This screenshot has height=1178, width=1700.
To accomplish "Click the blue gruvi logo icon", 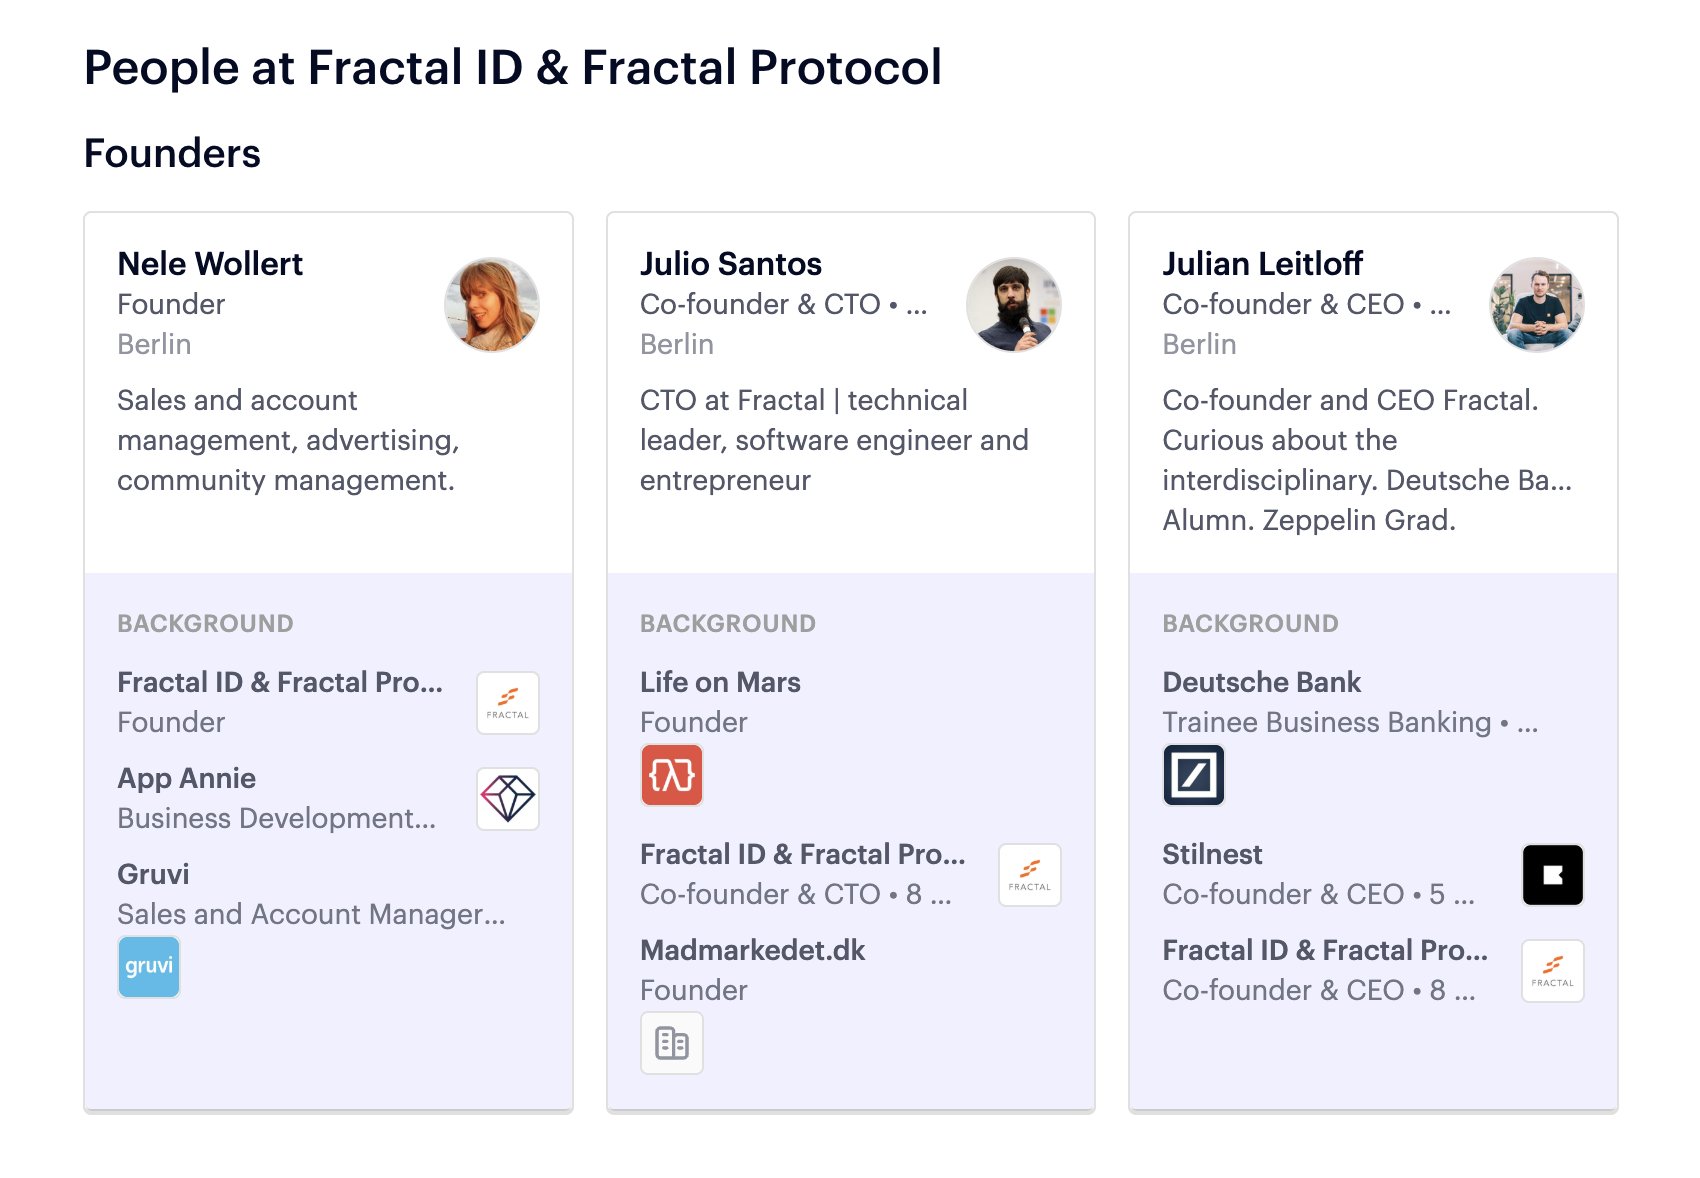I will click(149, 967).
